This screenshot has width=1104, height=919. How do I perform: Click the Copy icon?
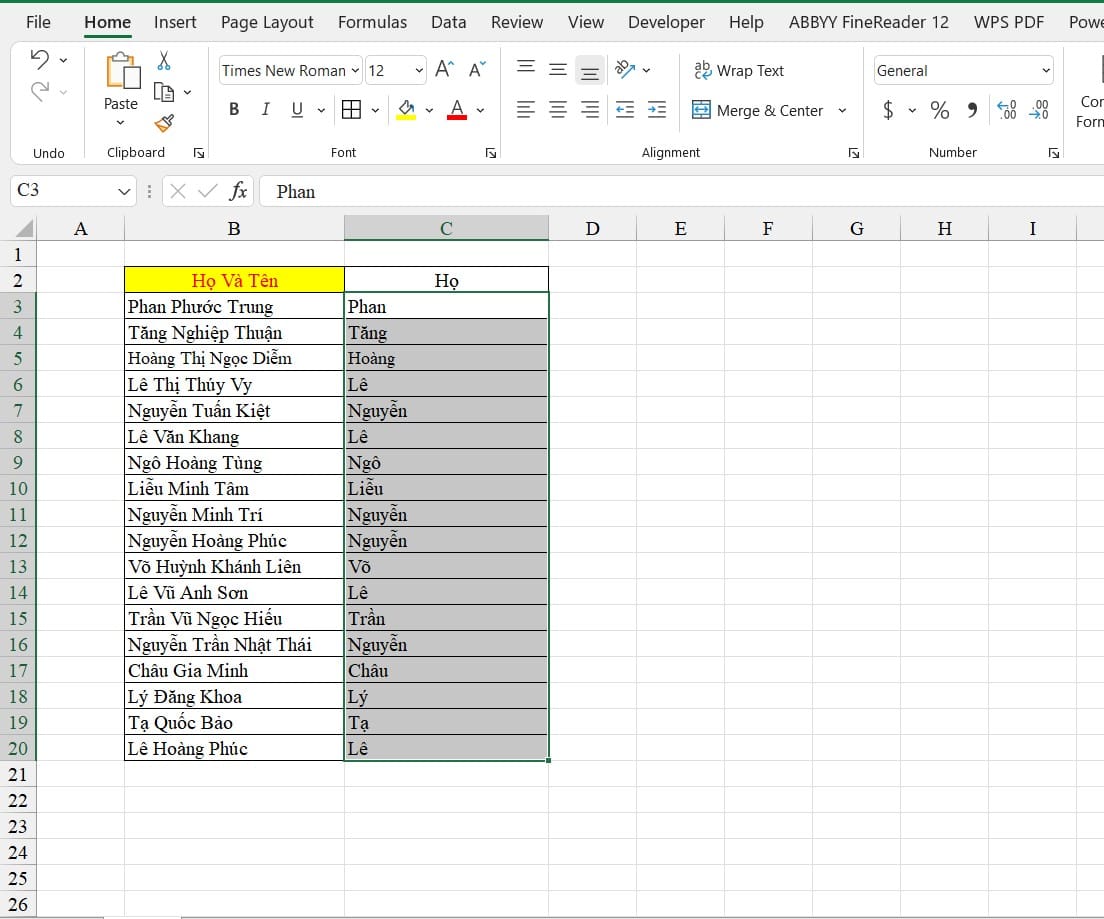[164, 92]
